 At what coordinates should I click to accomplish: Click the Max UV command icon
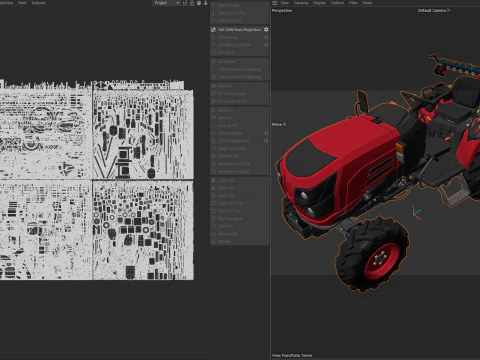click(213, 86)
